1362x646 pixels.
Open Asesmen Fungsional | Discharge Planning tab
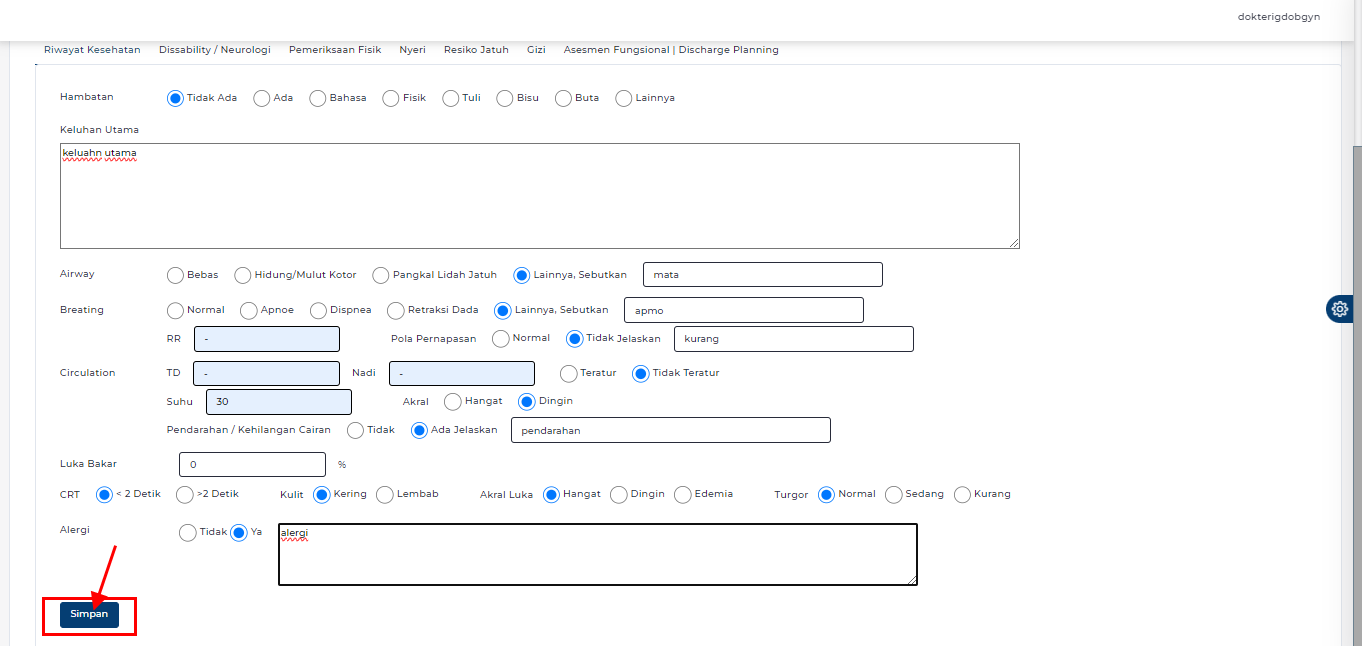click(x=671, y=49)
